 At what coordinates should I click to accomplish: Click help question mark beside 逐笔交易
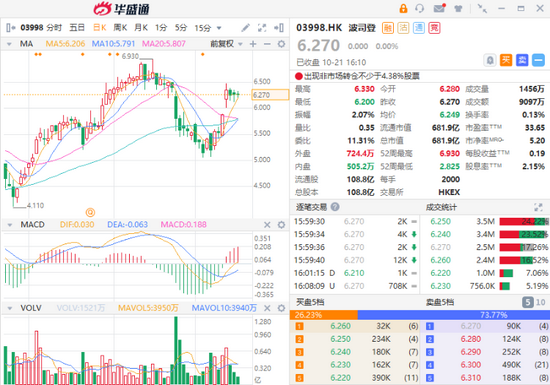click(x=335, y=207)
